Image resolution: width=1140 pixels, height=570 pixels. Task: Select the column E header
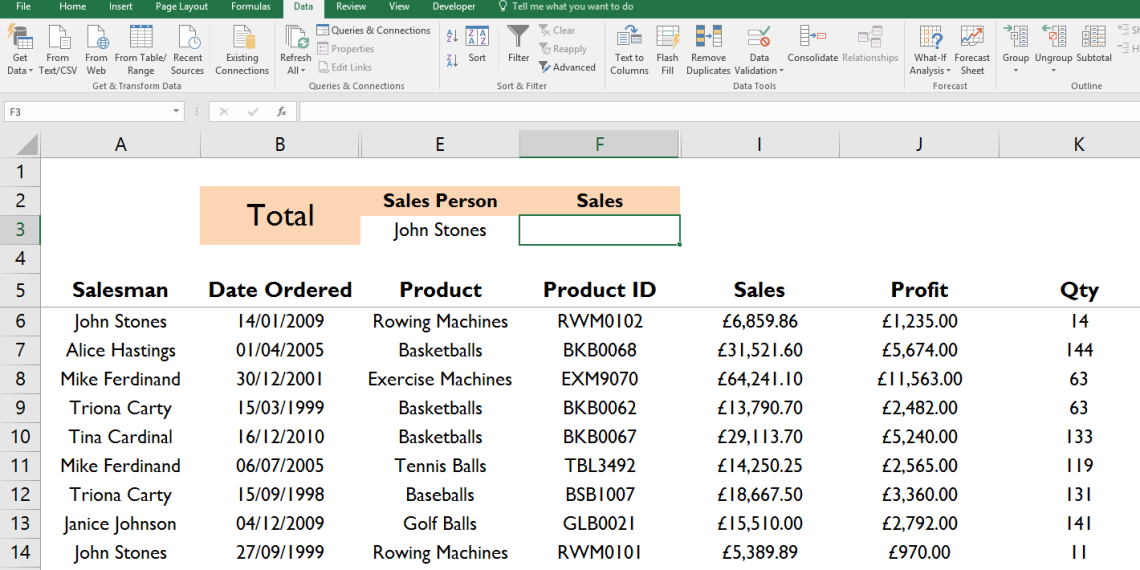click(x=440, y=145)
